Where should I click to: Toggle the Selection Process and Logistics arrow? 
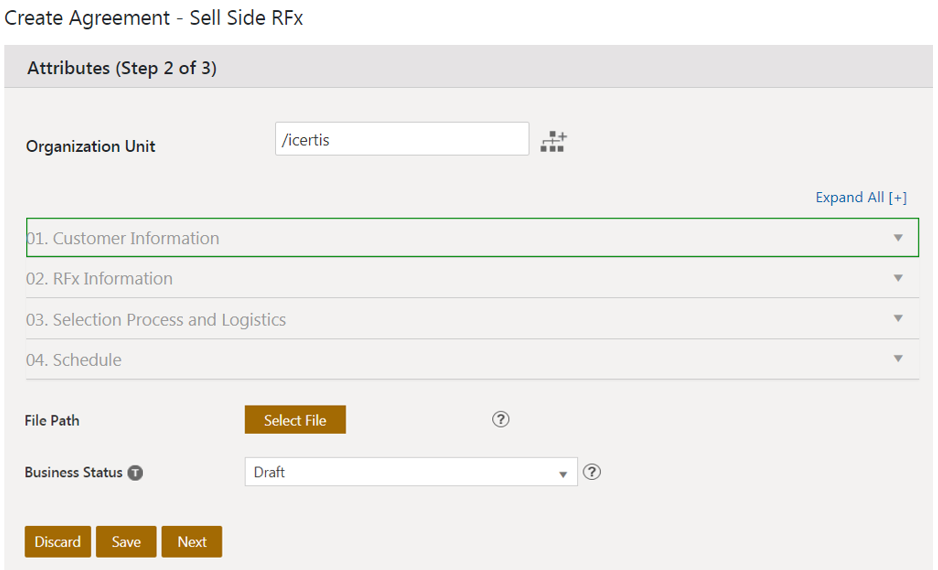[x=898, y=319]
